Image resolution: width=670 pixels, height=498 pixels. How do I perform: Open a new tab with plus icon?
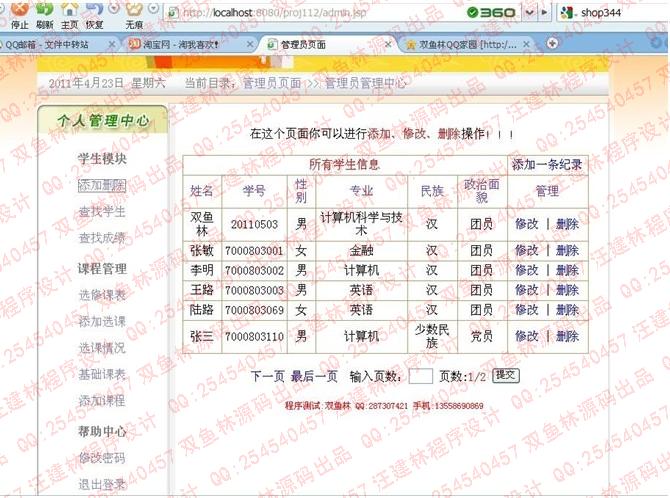[x=552, y=43]
